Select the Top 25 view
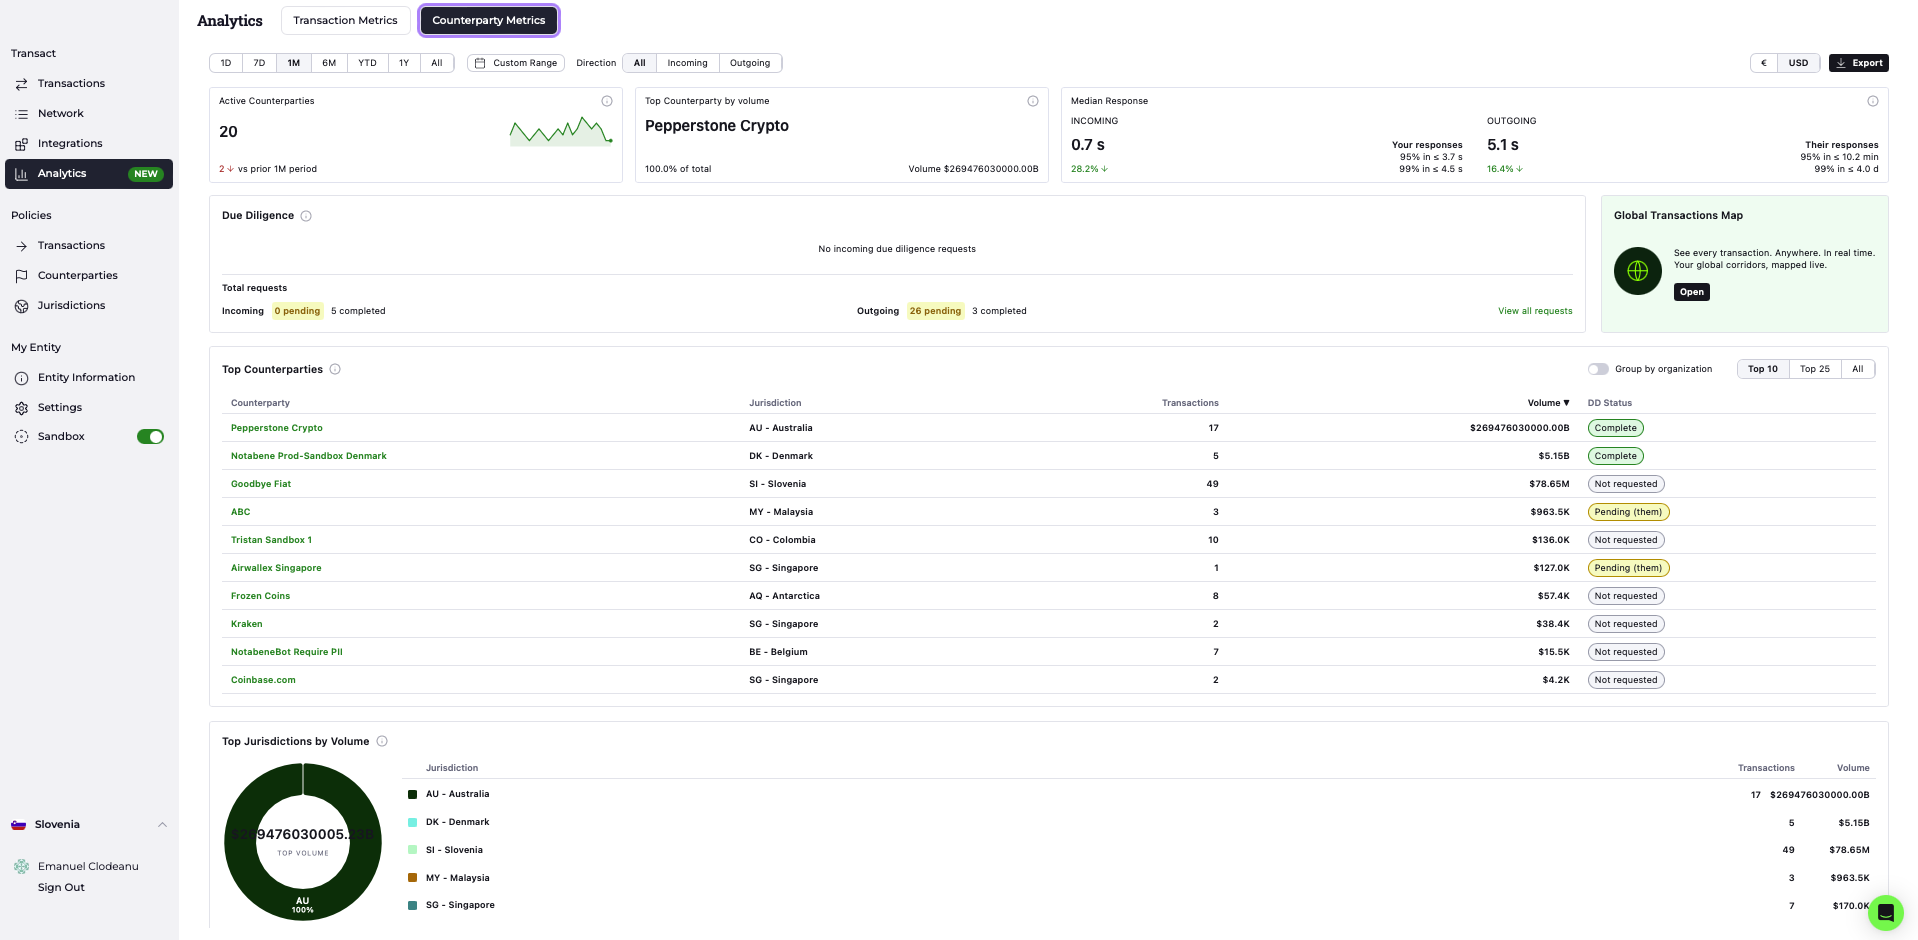 click(x=1814, y=369)
